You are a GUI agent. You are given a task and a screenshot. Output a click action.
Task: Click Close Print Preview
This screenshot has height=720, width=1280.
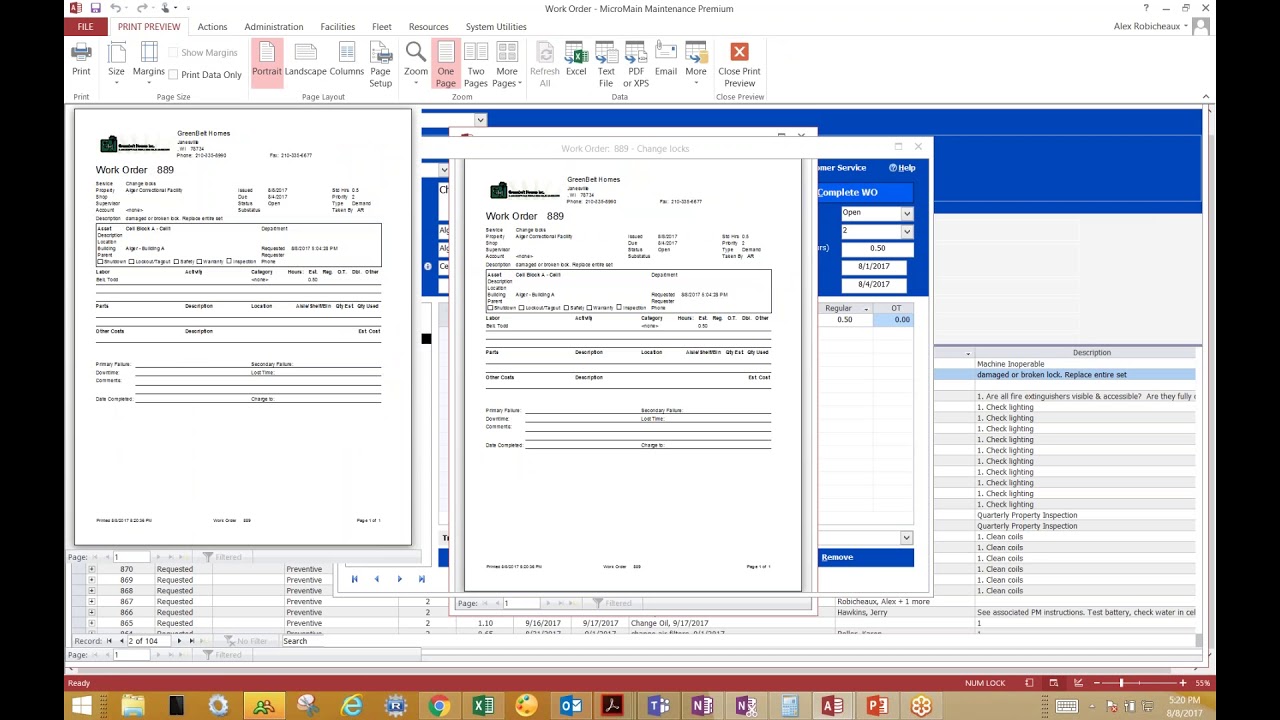click(x=739, y=65)
